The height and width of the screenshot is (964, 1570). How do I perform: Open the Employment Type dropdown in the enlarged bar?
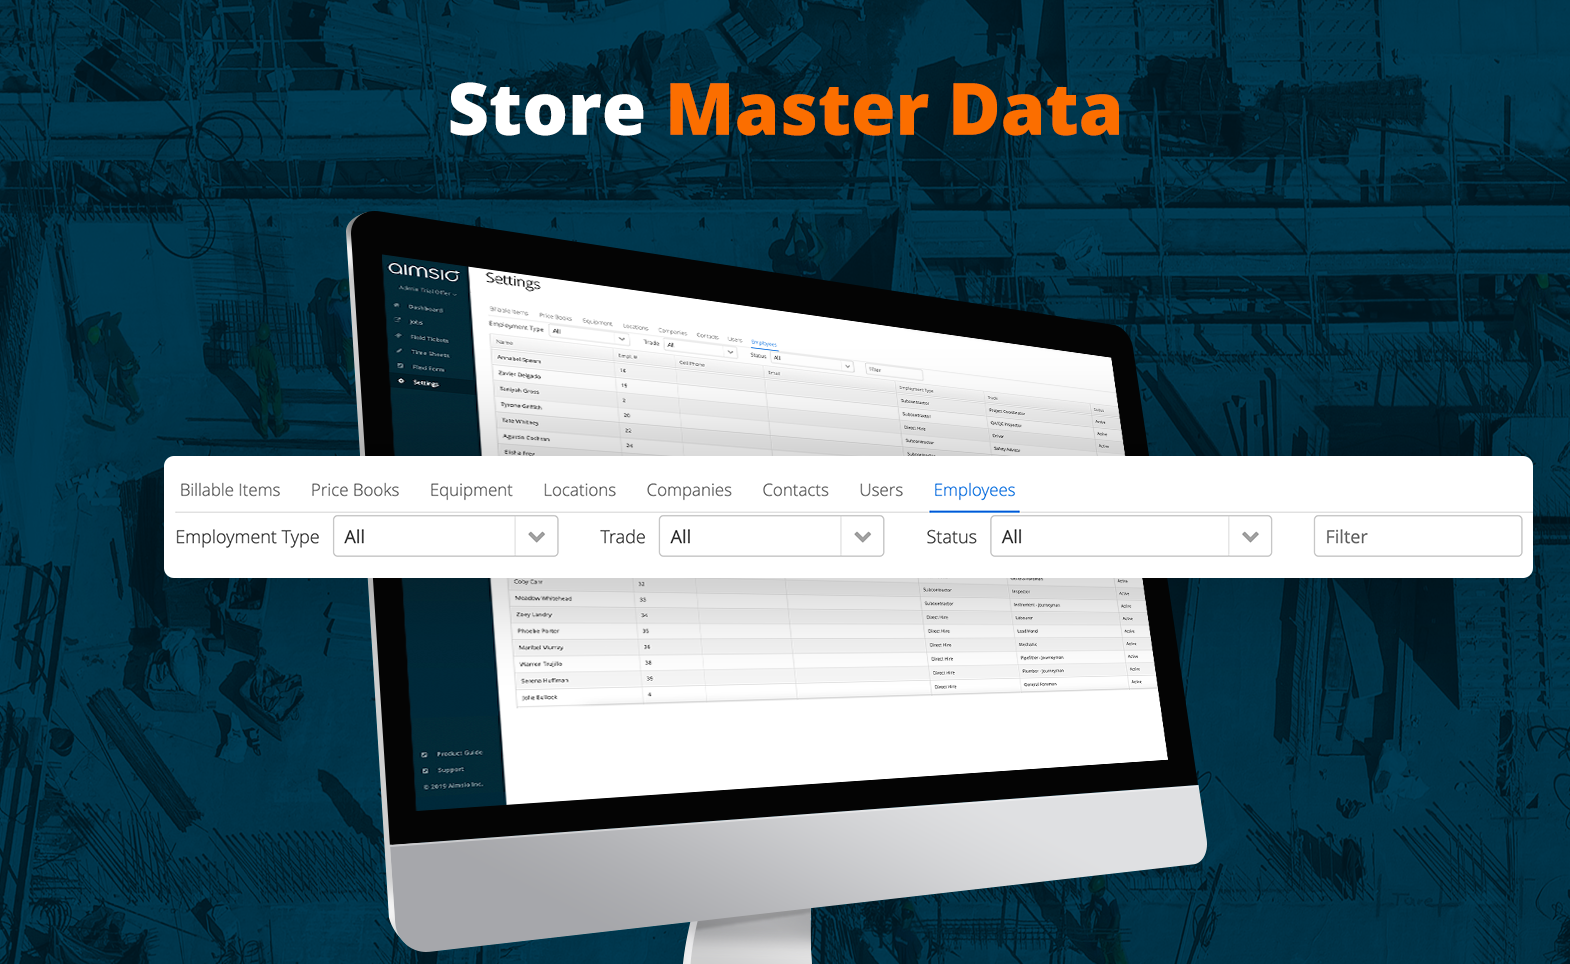[446, 537]
